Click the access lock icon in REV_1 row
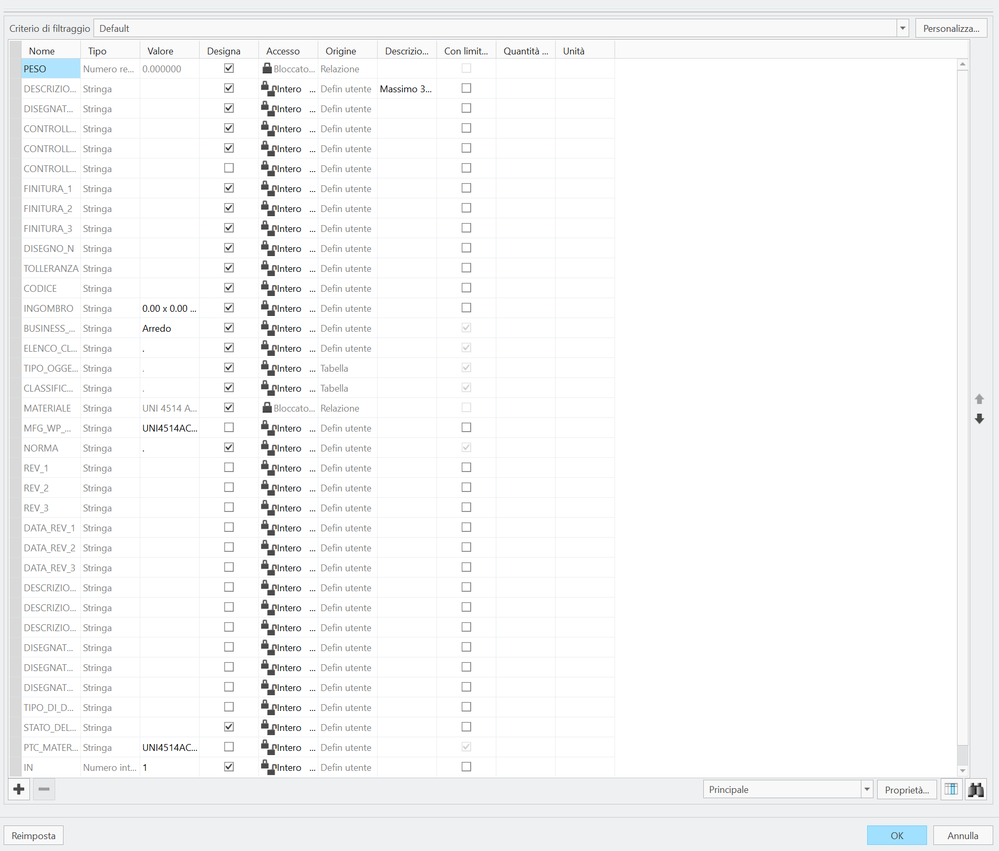This screenshot has height=851, width=999. 268,468
